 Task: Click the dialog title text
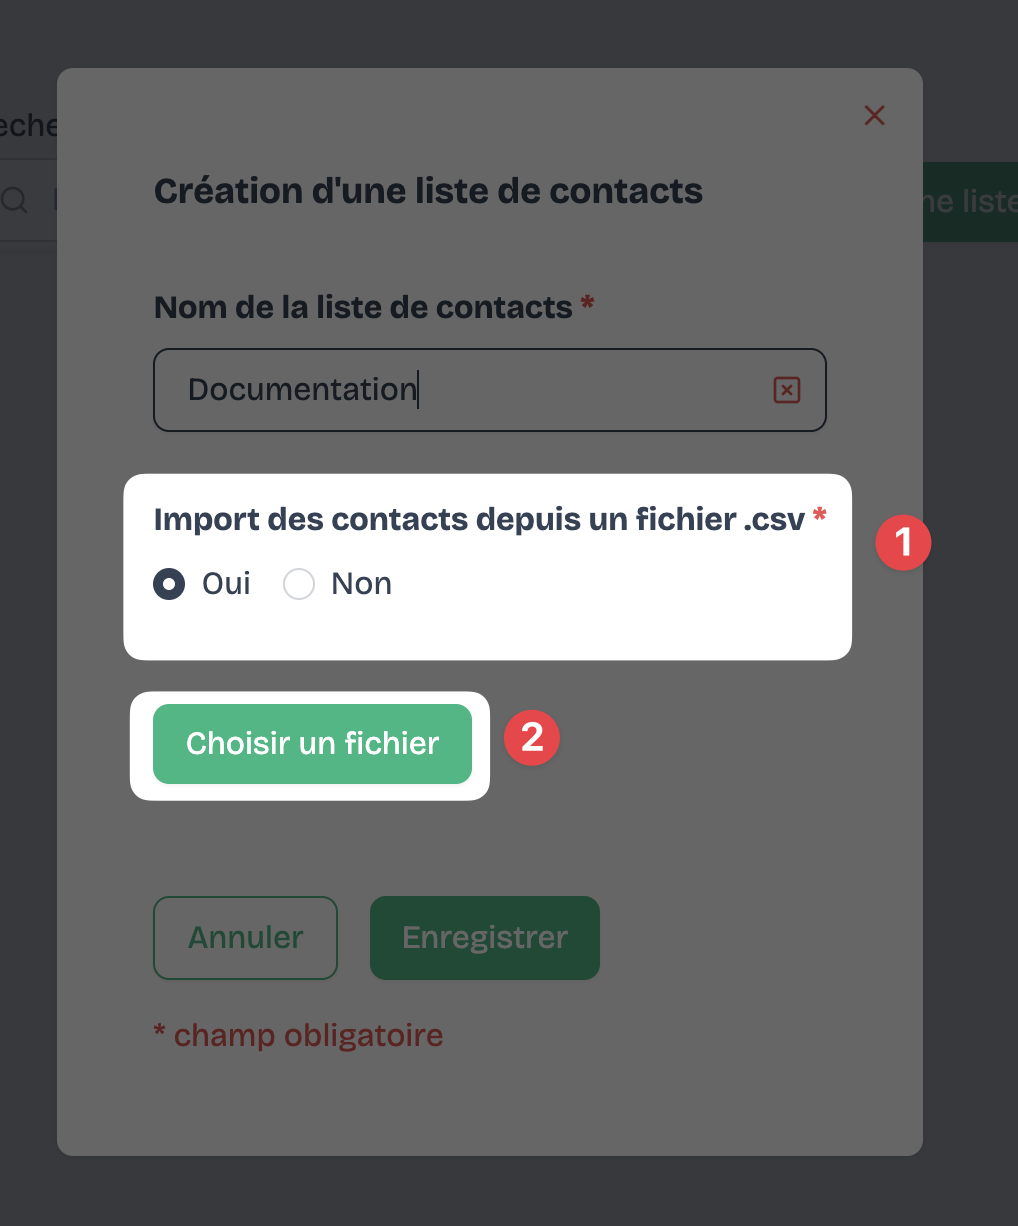coord(428,191)
